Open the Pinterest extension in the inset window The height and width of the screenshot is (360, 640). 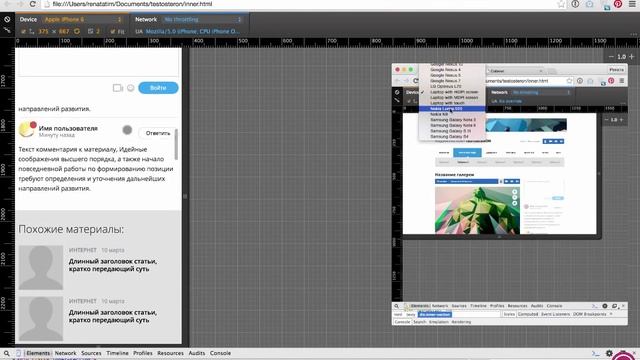(611, 81)
